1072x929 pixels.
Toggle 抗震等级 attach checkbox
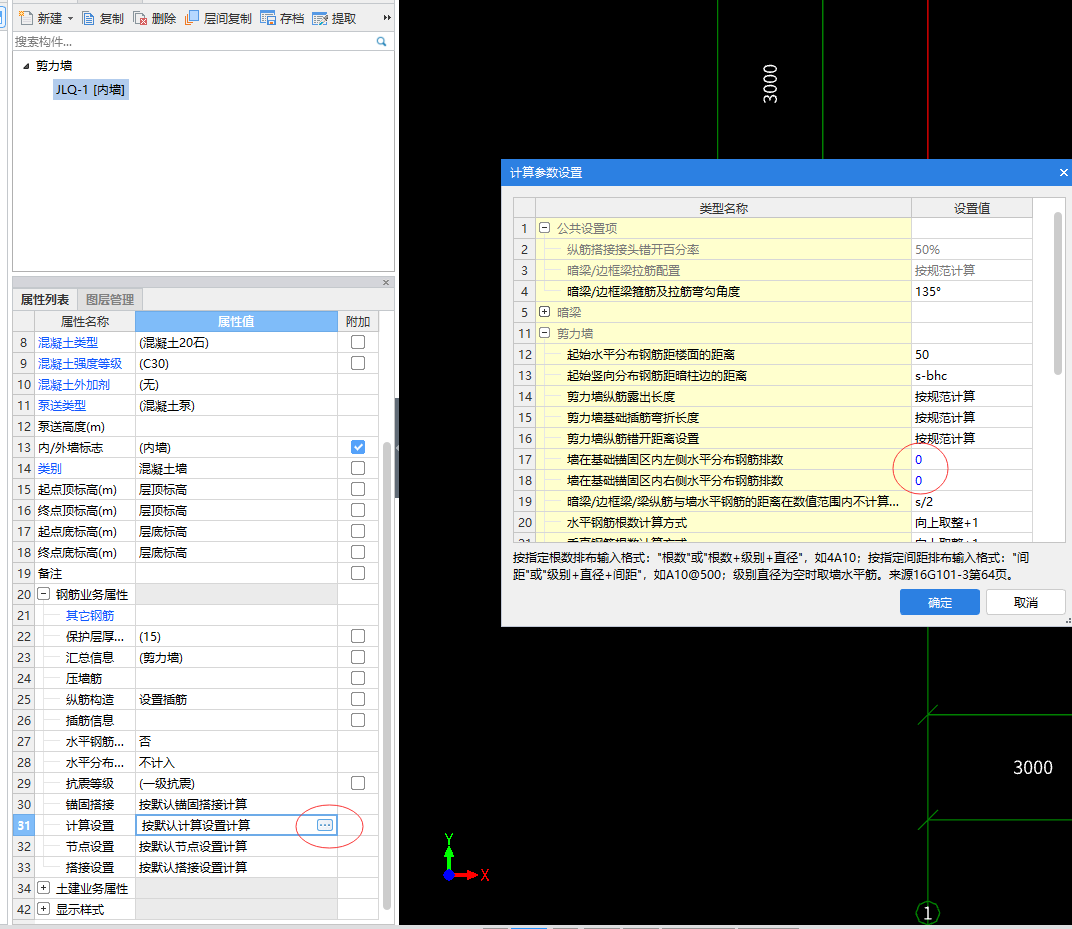click(x=358, y=783)
